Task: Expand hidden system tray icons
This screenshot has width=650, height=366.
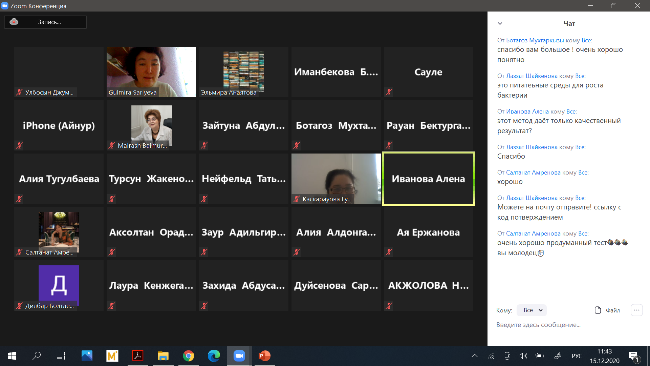Action: [475, 356]
